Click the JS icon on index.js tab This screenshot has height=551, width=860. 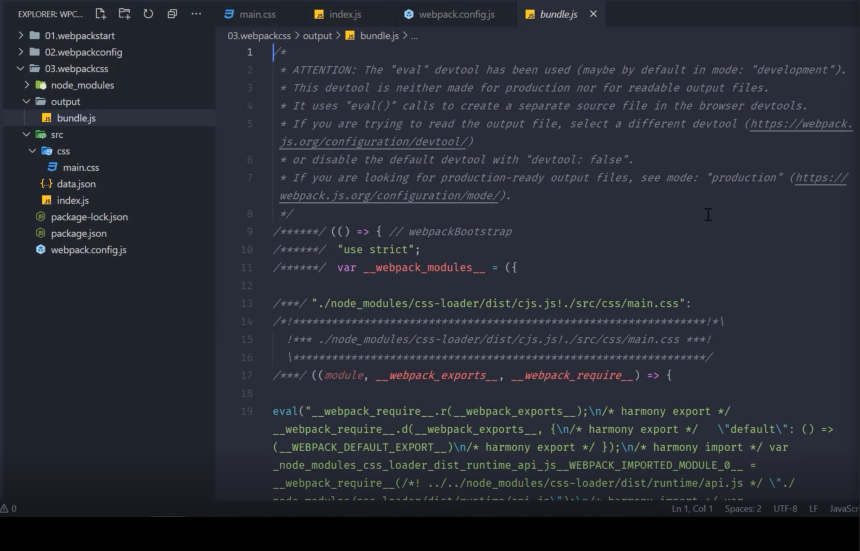319,14
